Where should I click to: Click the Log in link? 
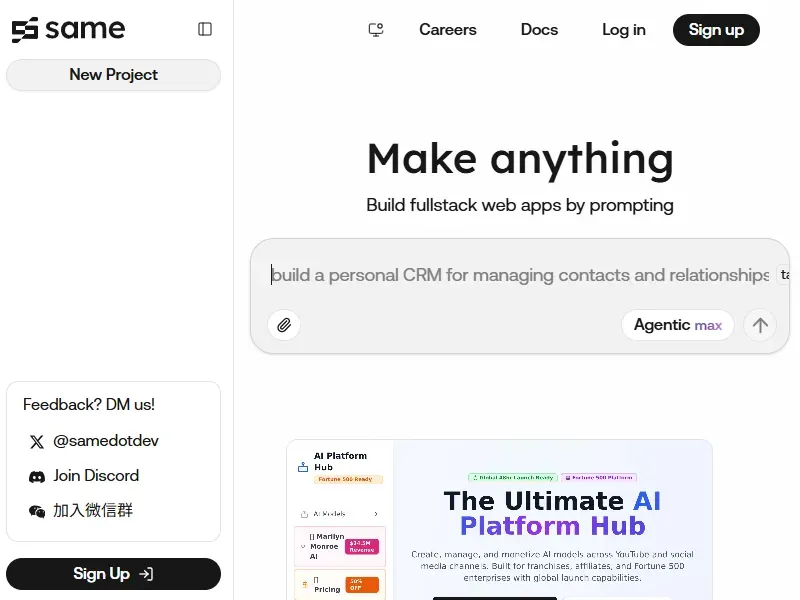pos(624,30)
